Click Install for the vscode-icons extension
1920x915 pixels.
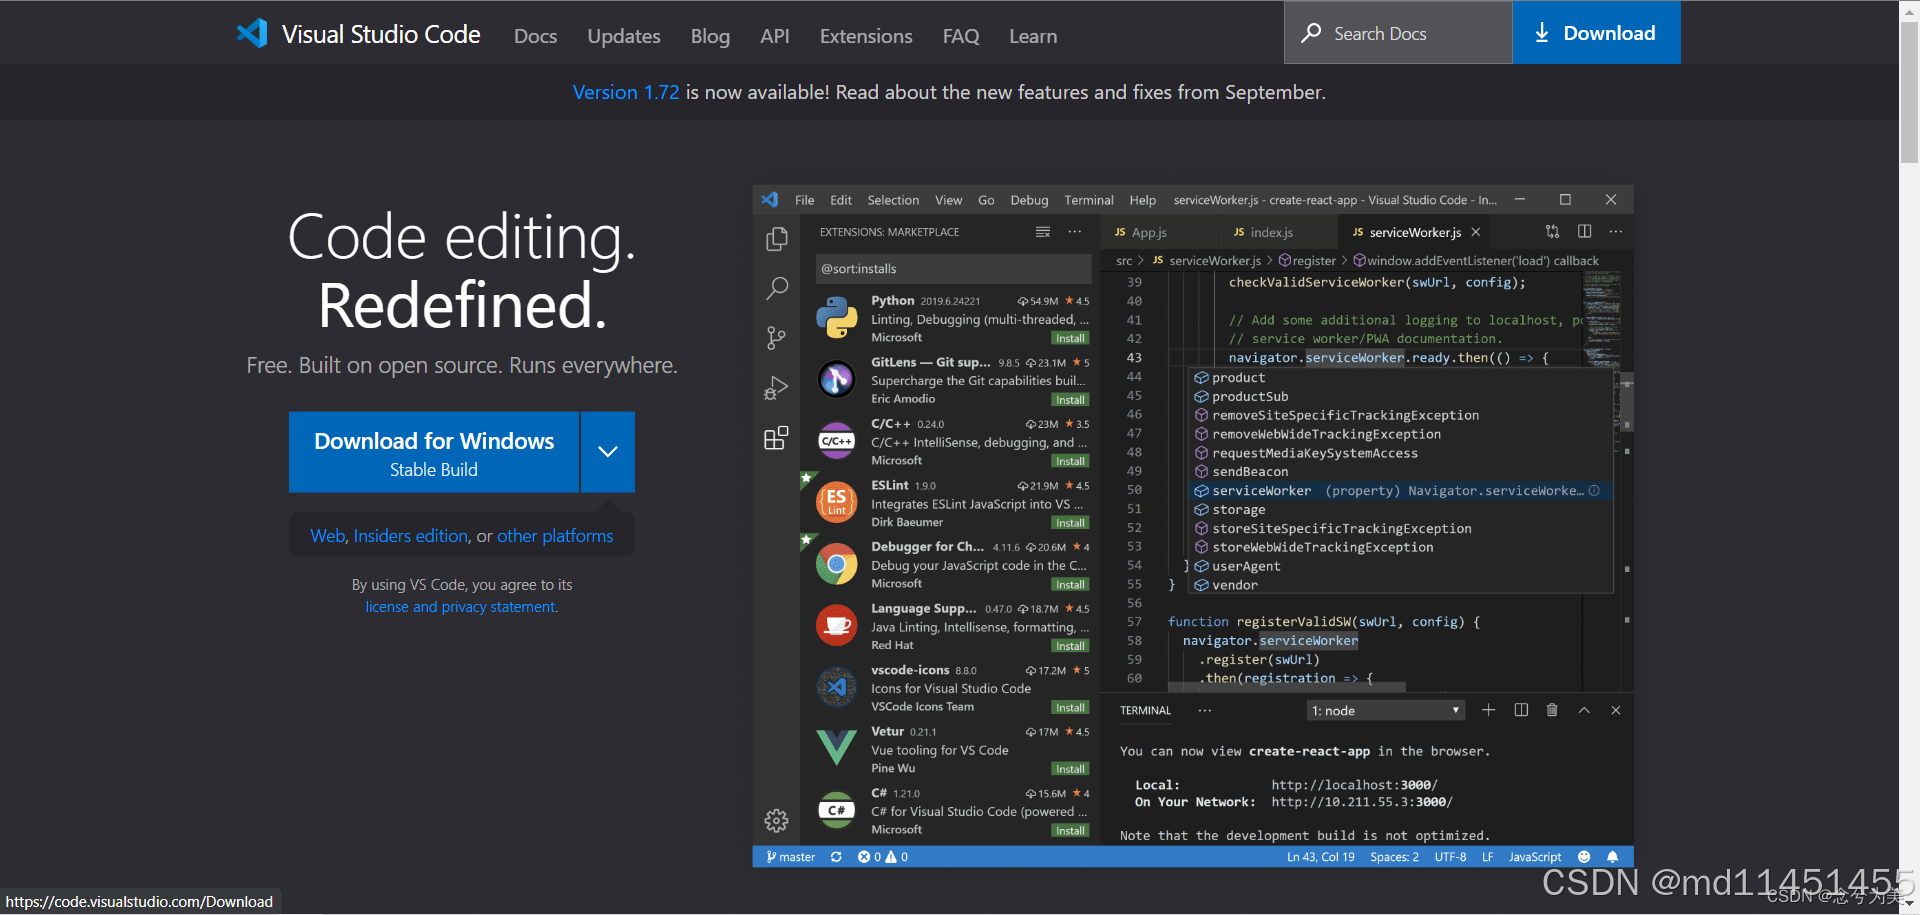pyautogui.click(x=1070, y=708)
